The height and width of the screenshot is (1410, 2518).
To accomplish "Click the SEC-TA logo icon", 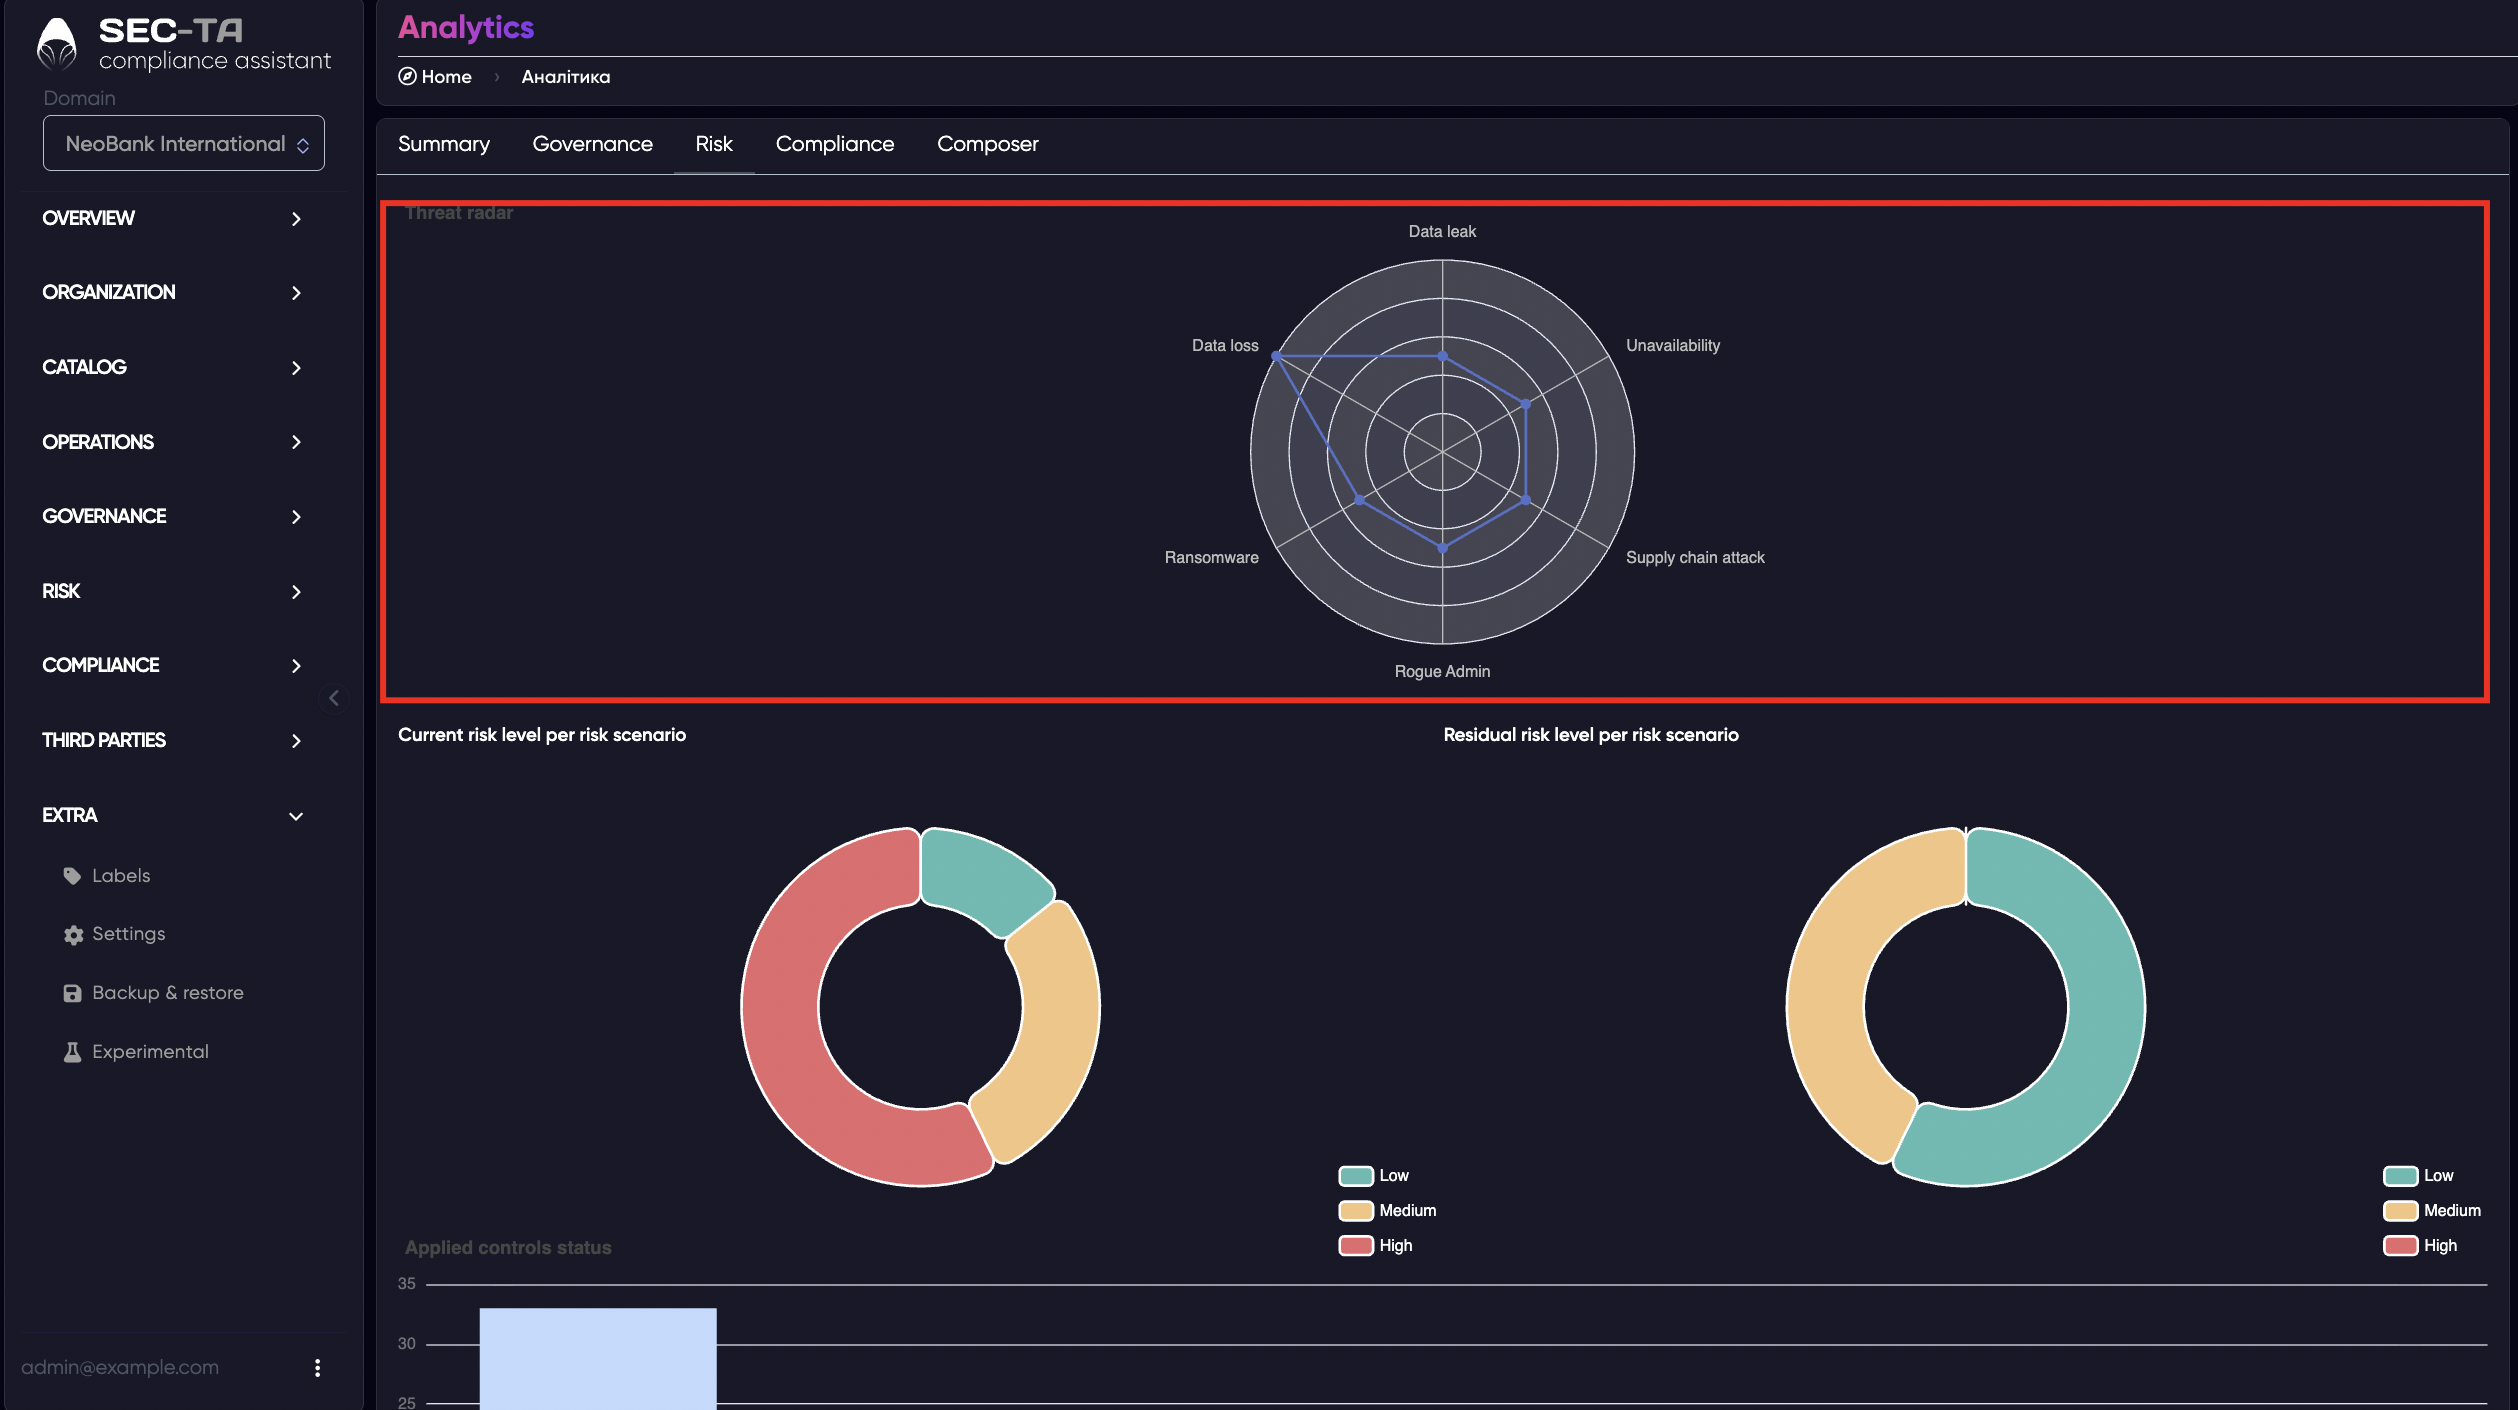I will click(x=57, y=45).
